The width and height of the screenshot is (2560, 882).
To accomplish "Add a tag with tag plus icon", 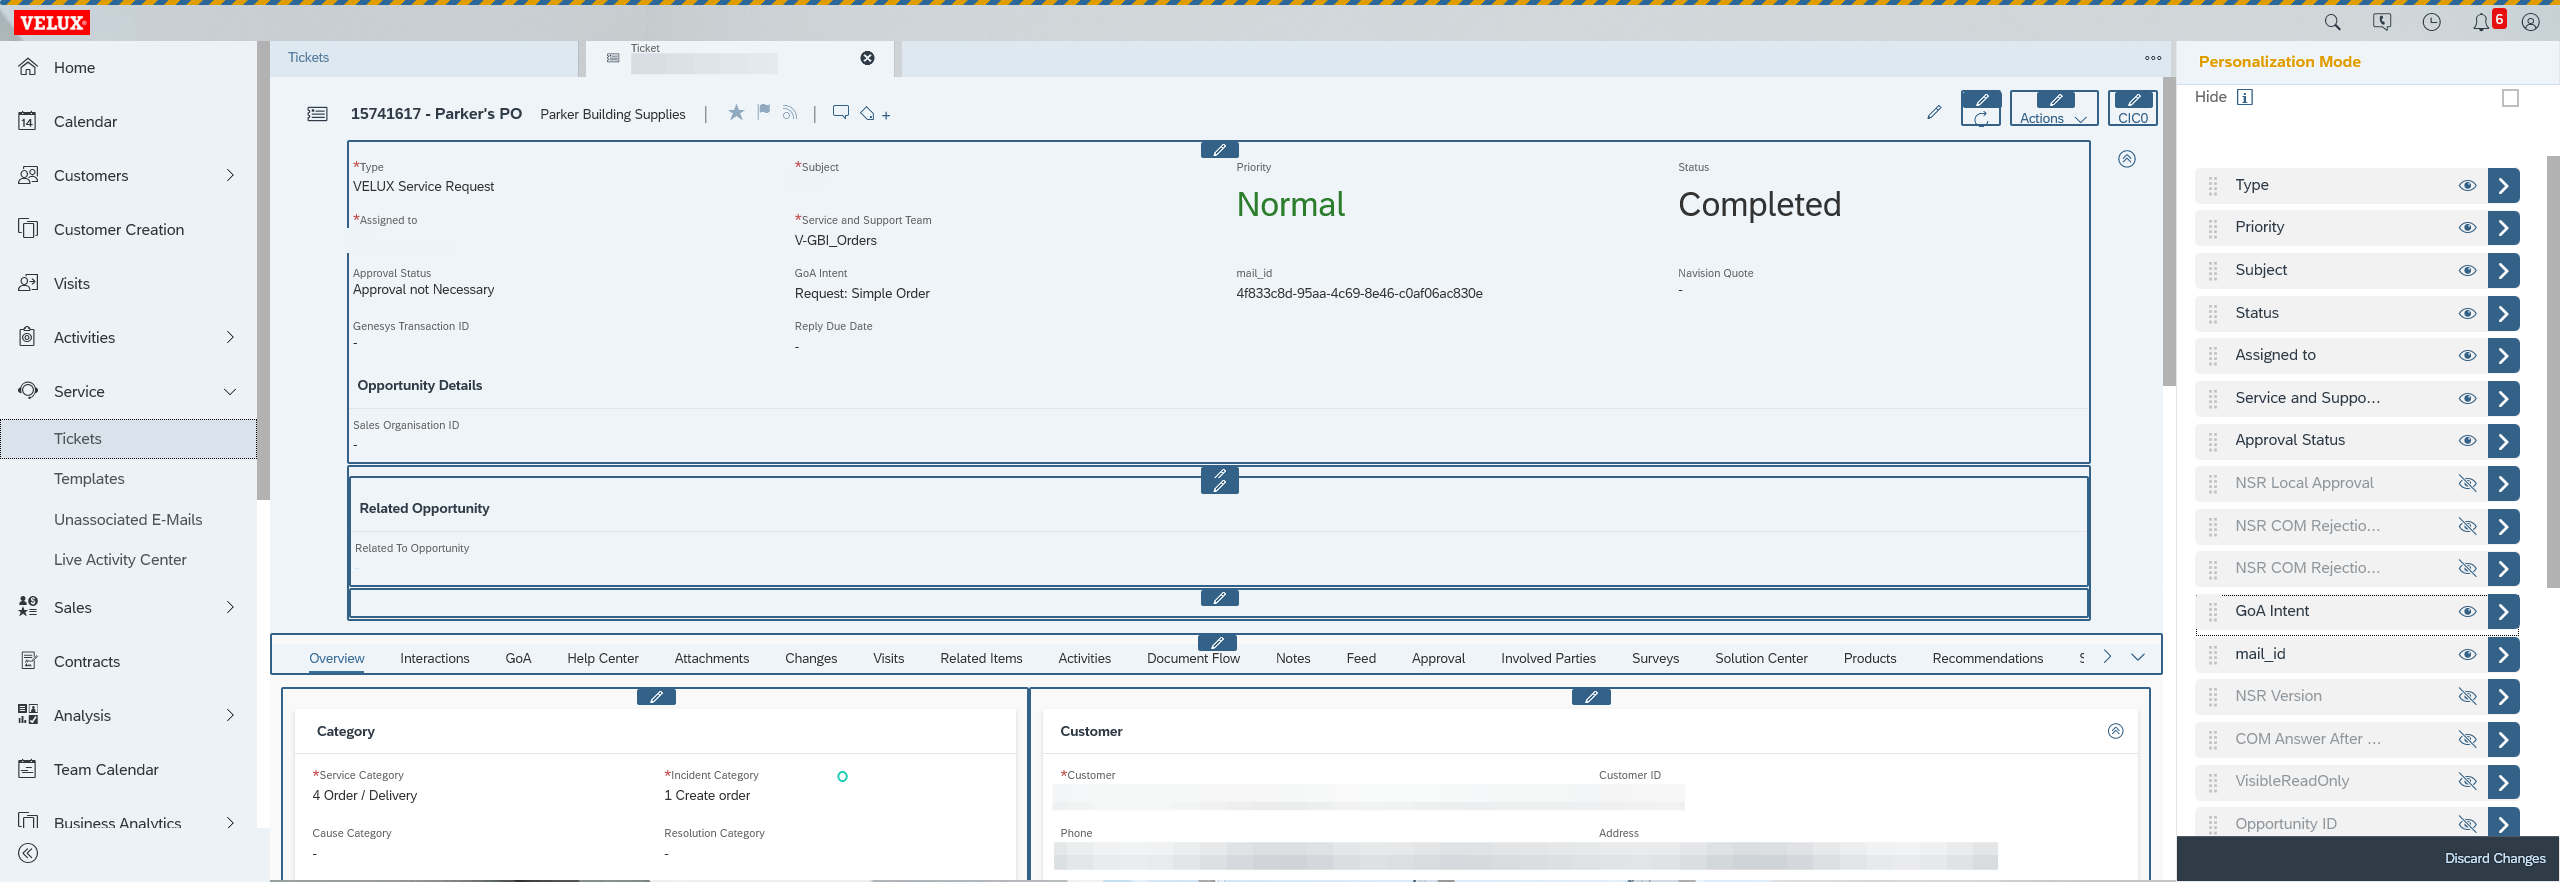I will pos(875,114).
